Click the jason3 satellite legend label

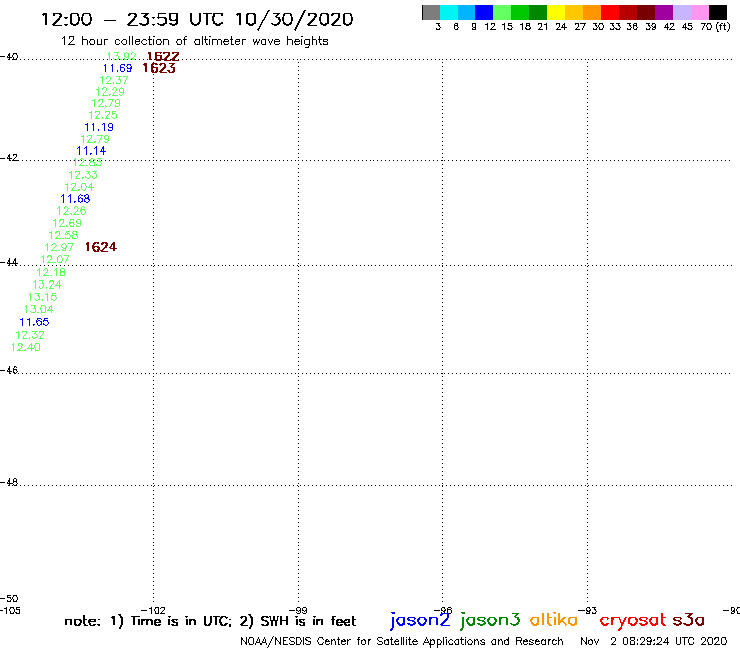pyautogui.click(x=490, y=620)
